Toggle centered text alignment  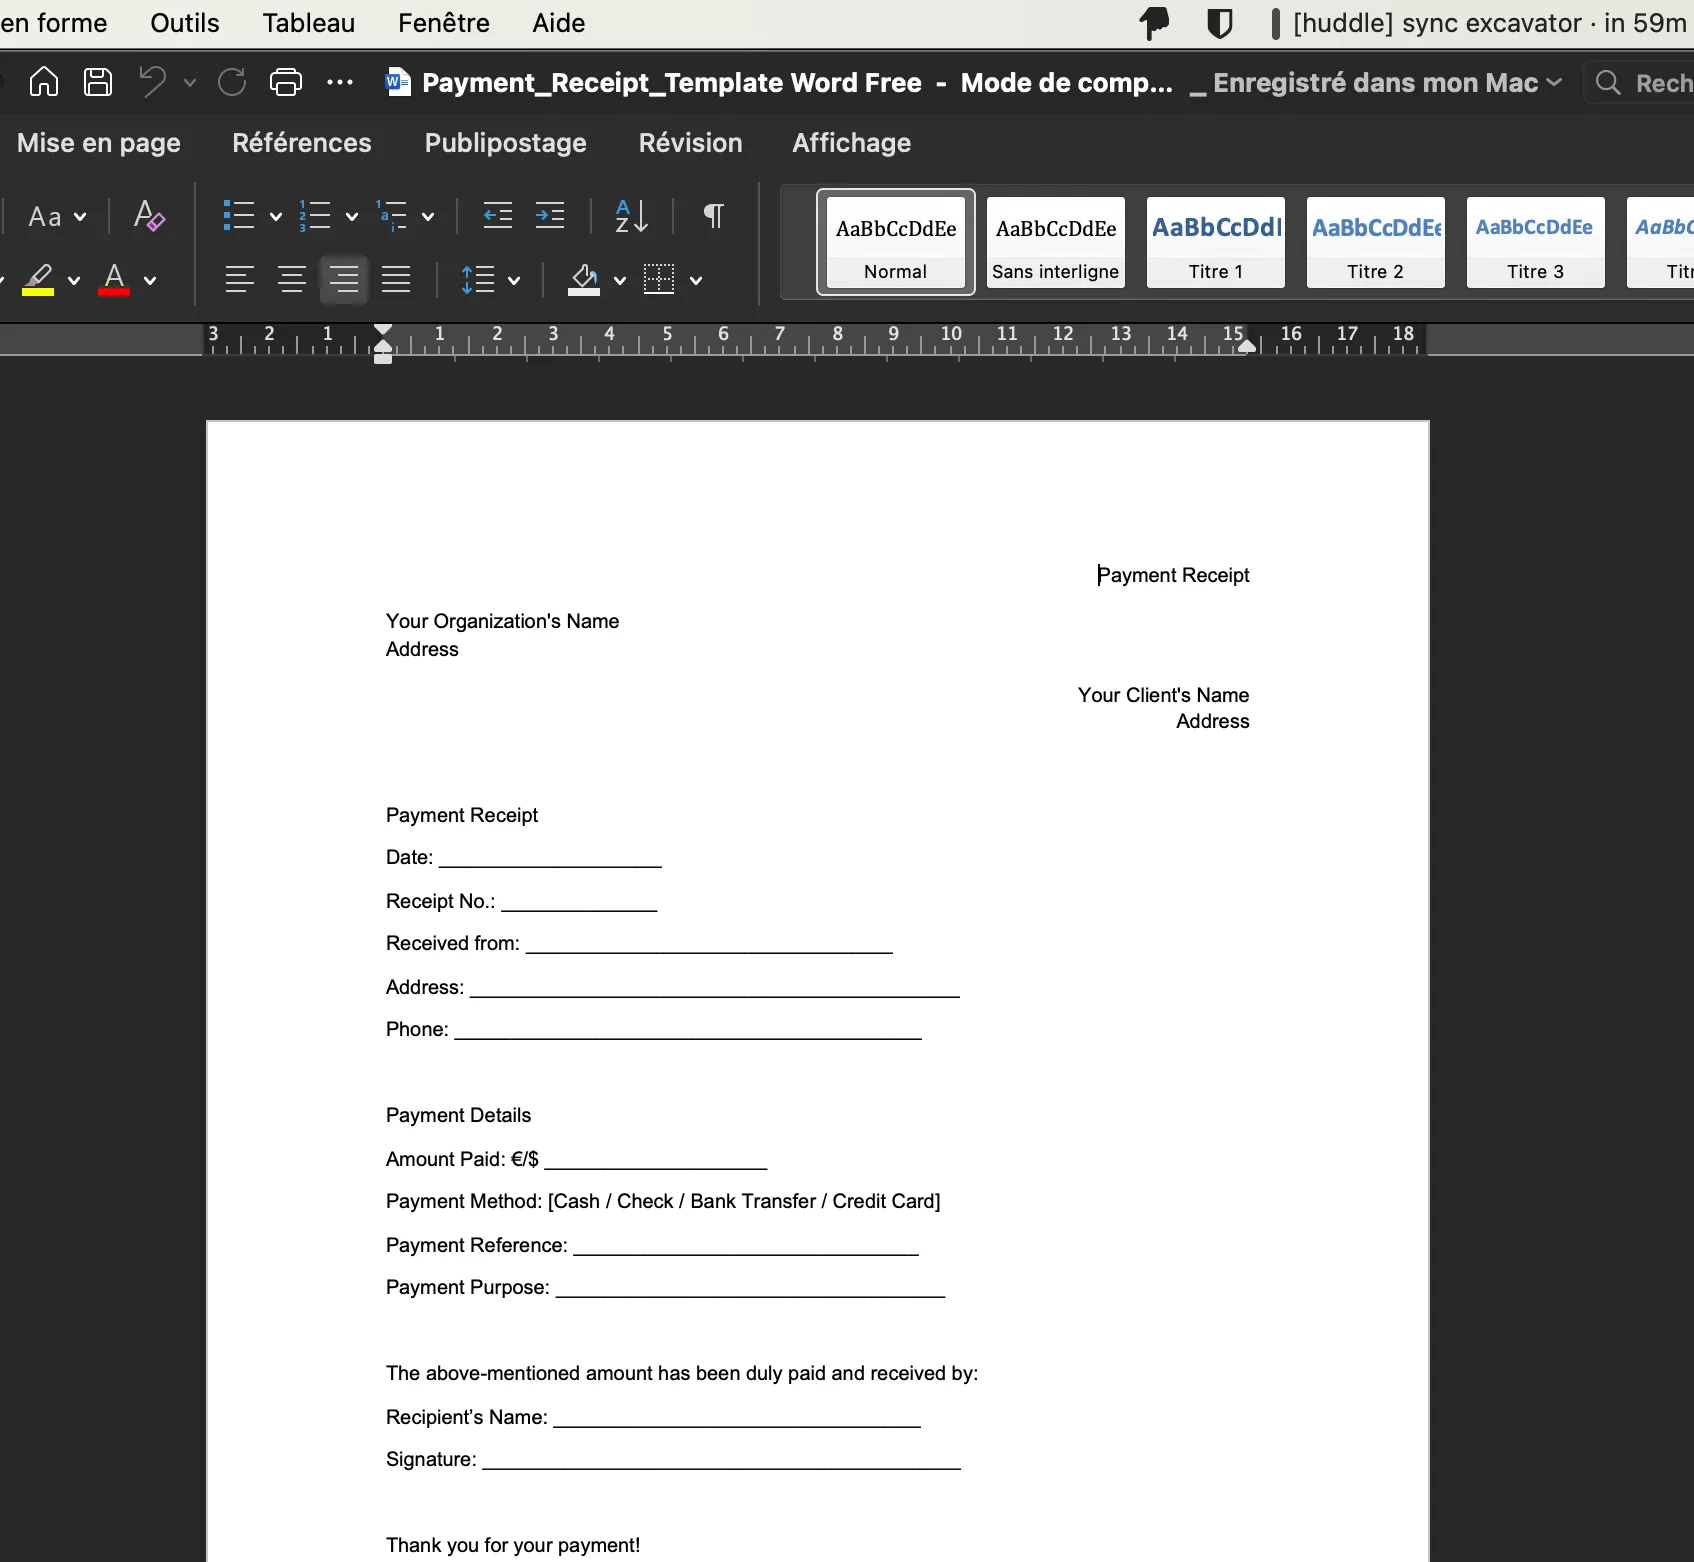(x=291, y=280)
